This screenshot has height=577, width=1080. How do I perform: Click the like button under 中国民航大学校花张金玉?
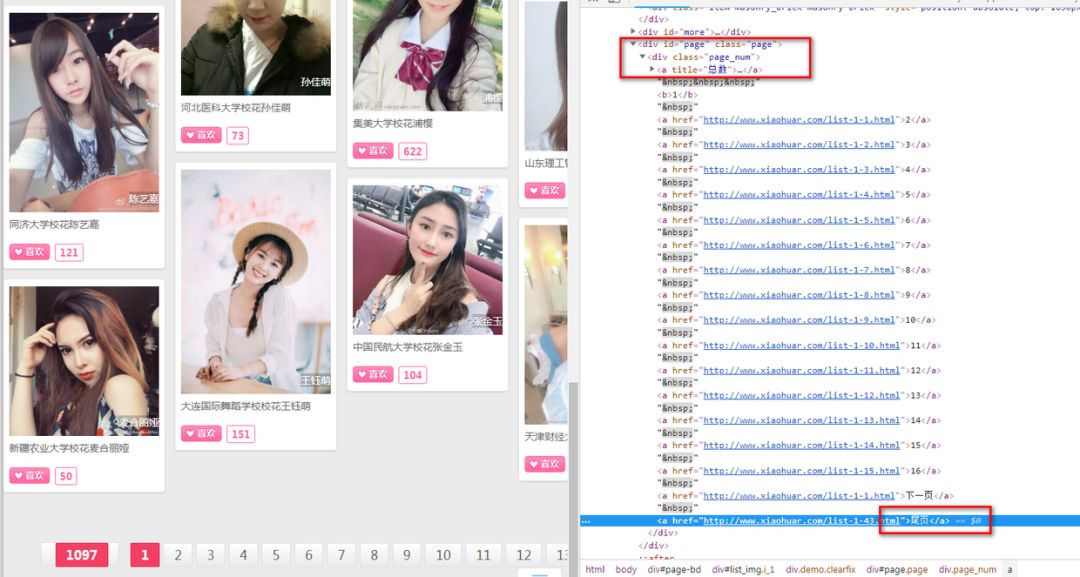[x=373, y=375]
